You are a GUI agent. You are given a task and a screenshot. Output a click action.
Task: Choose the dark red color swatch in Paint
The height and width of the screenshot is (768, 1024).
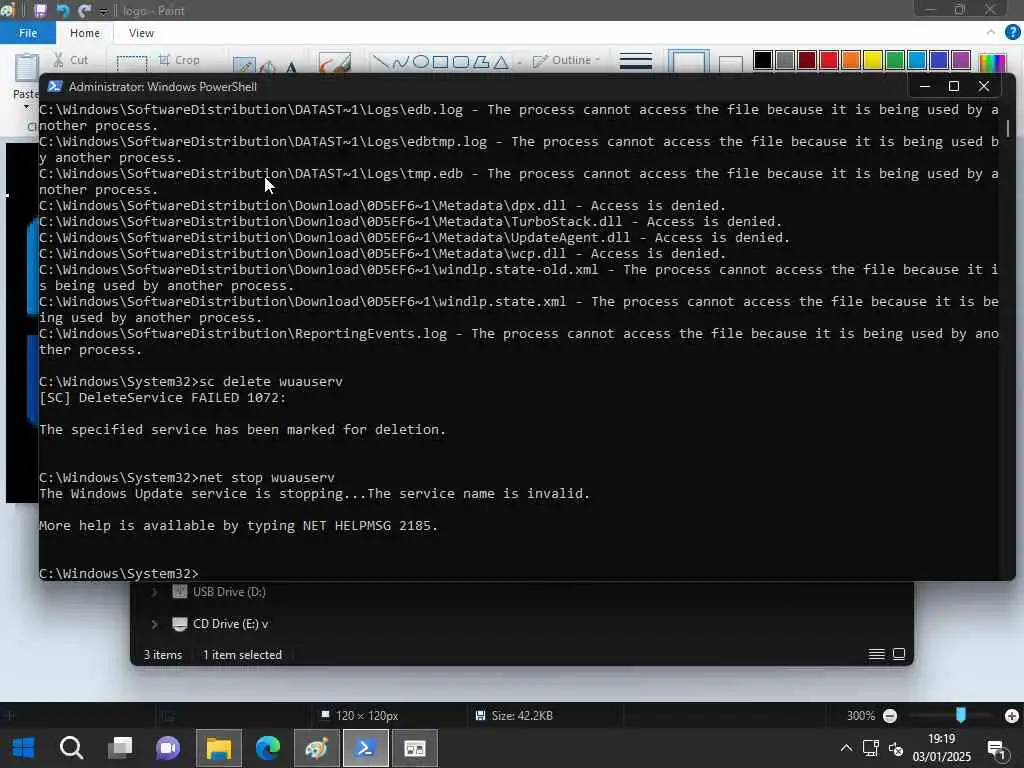coord(807,60)
